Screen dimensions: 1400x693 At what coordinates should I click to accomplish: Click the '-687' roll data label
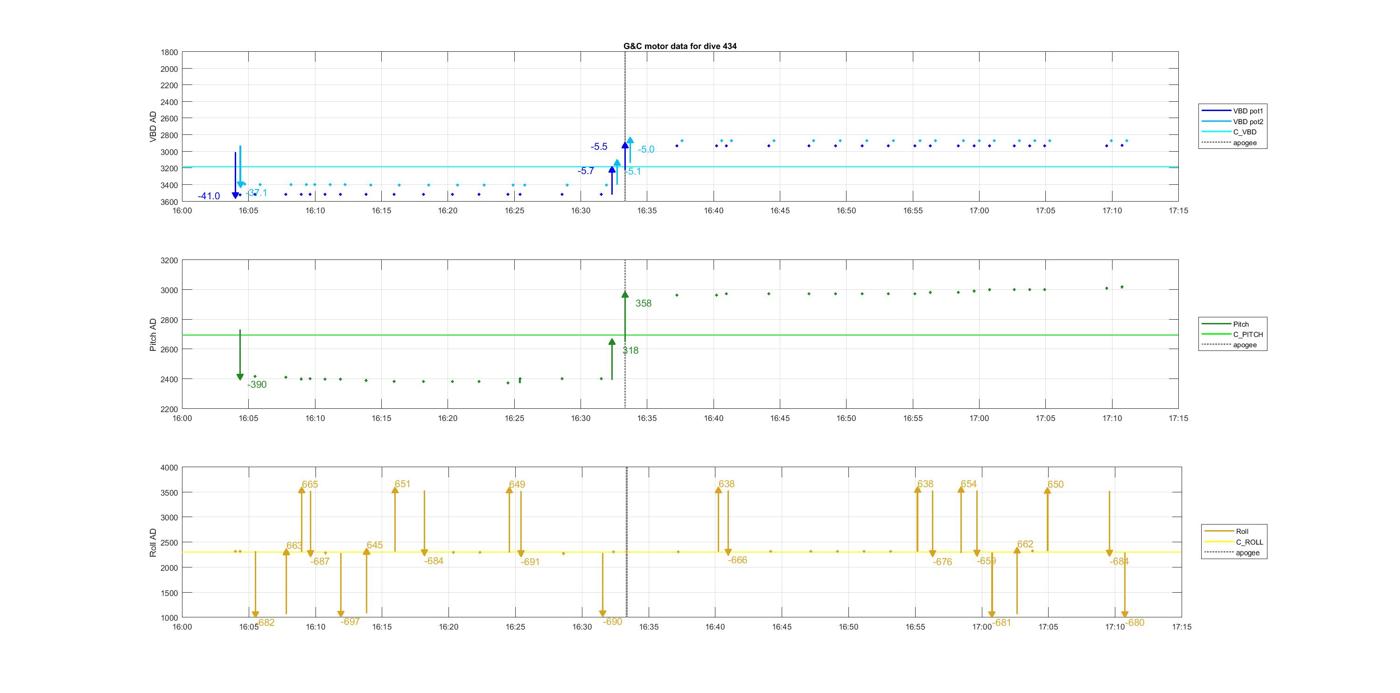pos(320,562)
